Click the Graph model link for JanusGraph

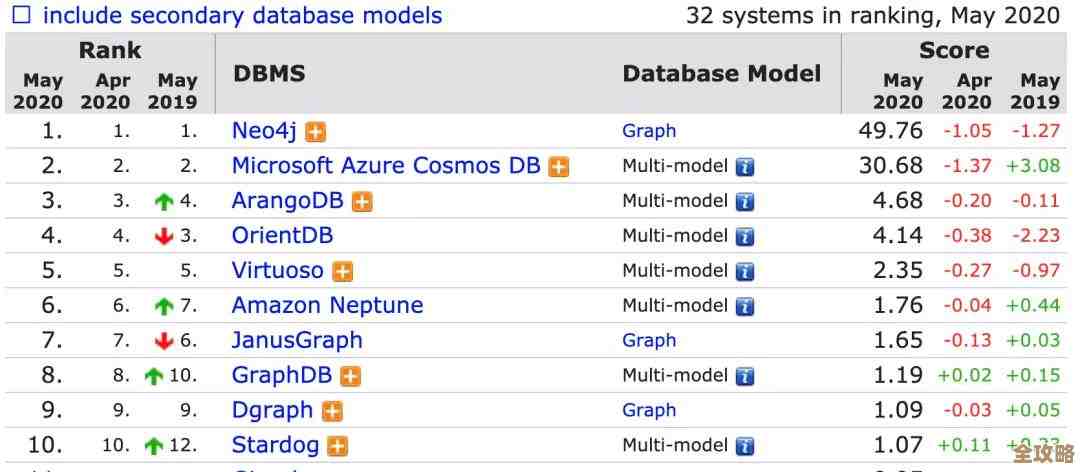pos(649,341)
